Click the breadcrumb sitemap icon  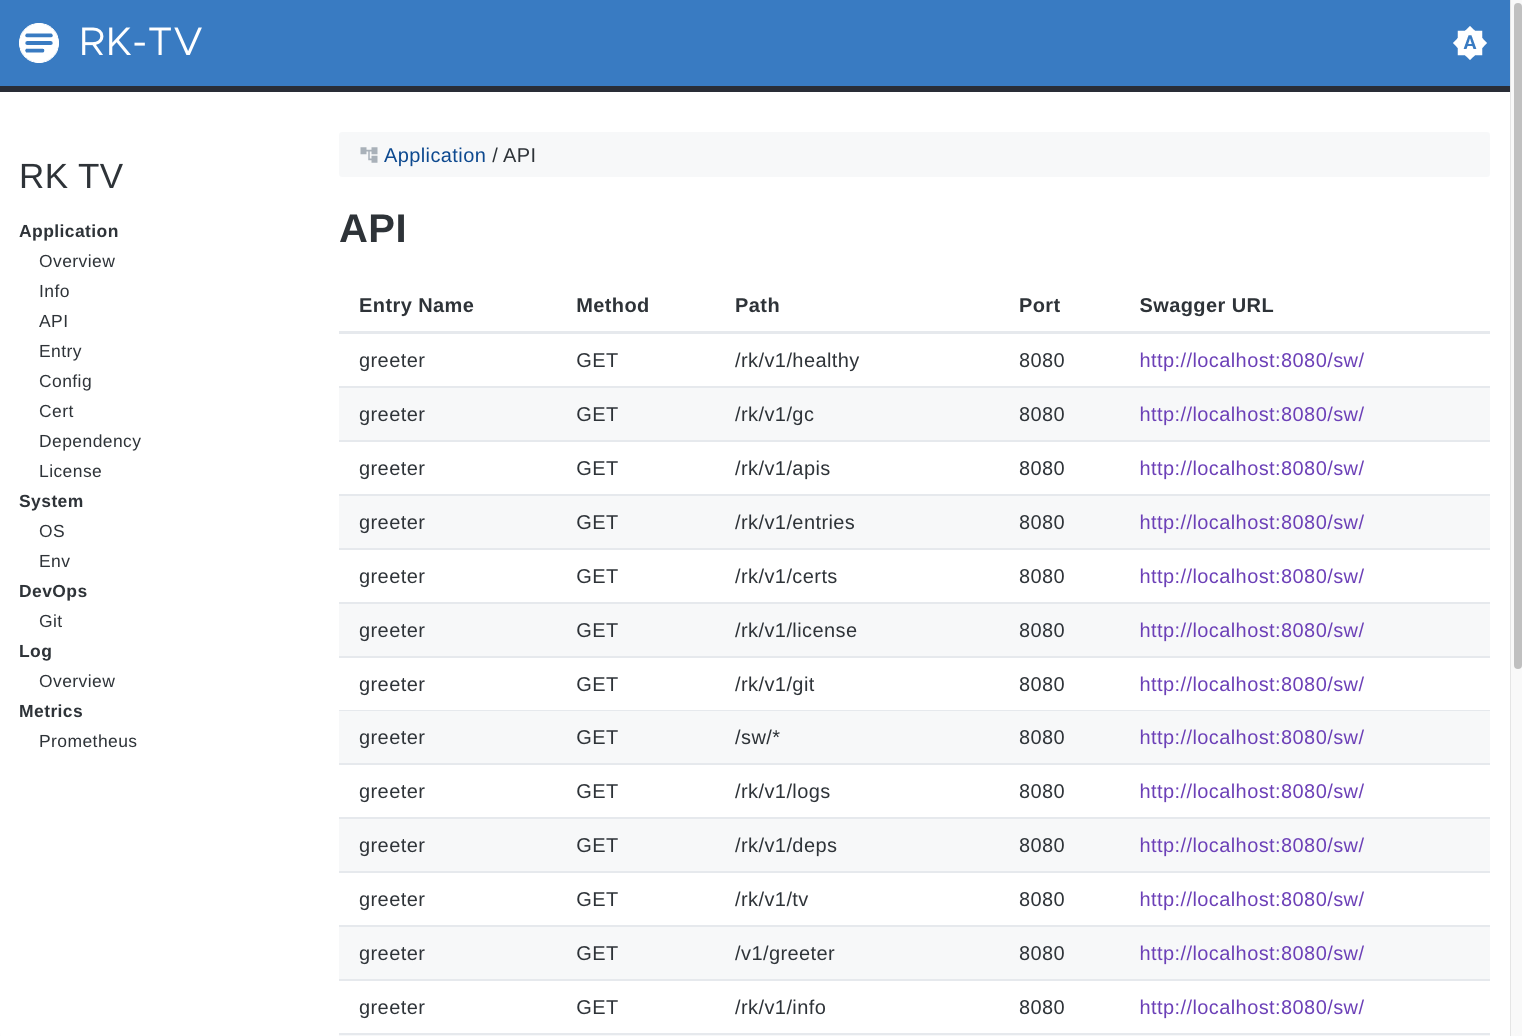tap(369, 155)
